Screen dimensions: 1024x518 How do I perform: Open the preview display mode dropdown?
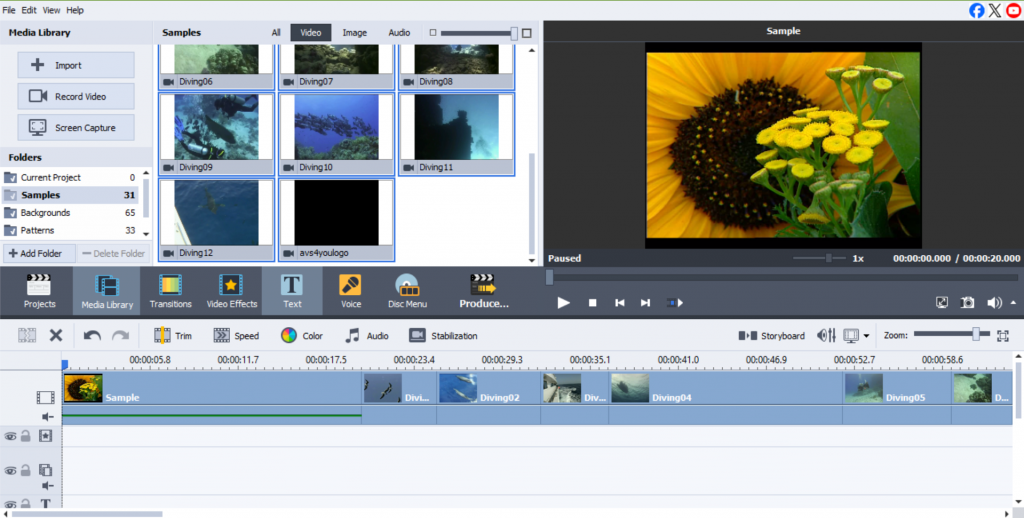tap(866, 336)
